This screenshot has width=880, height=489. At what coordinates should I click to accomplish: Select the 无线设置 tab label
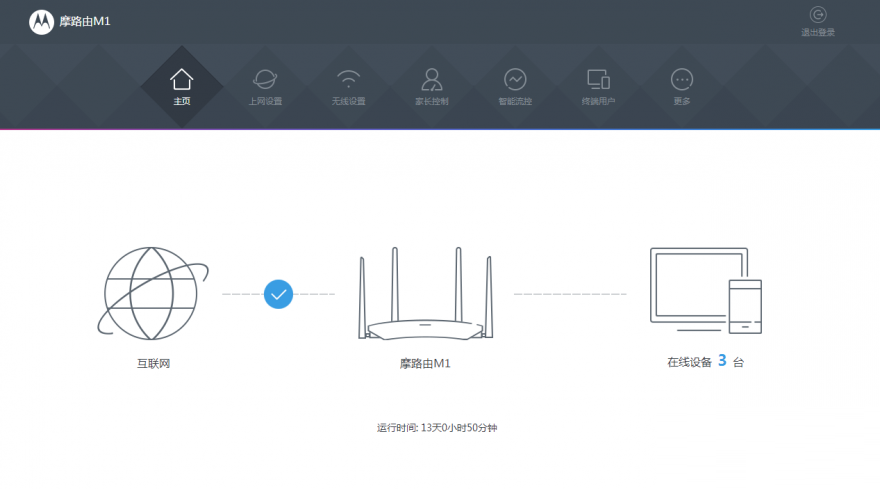click(348, 102)
